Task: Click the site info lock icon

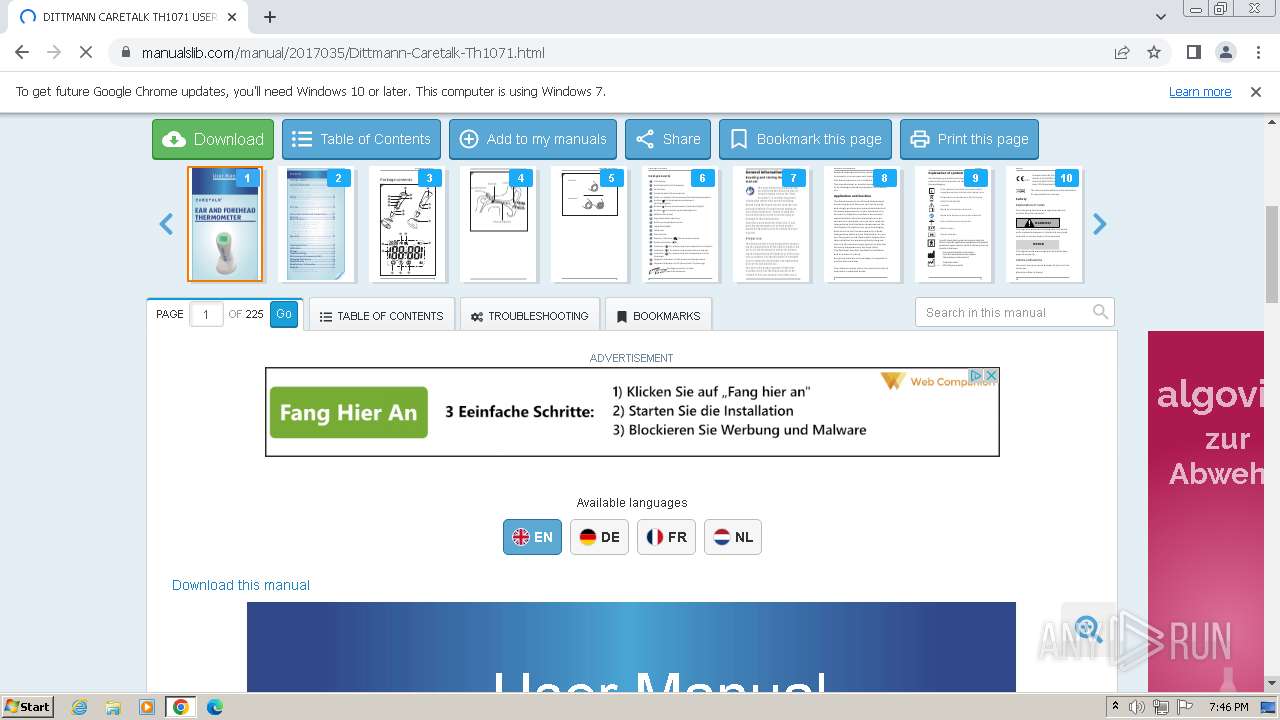Action: (x=125, y=52)
